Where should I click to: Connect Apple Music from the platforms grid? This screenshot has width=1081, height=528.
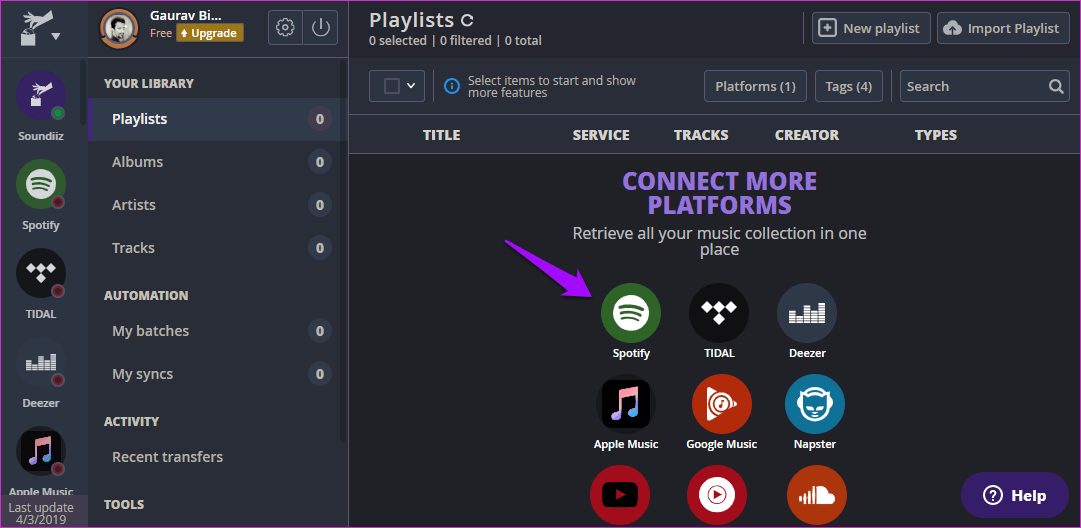(626, 404)
